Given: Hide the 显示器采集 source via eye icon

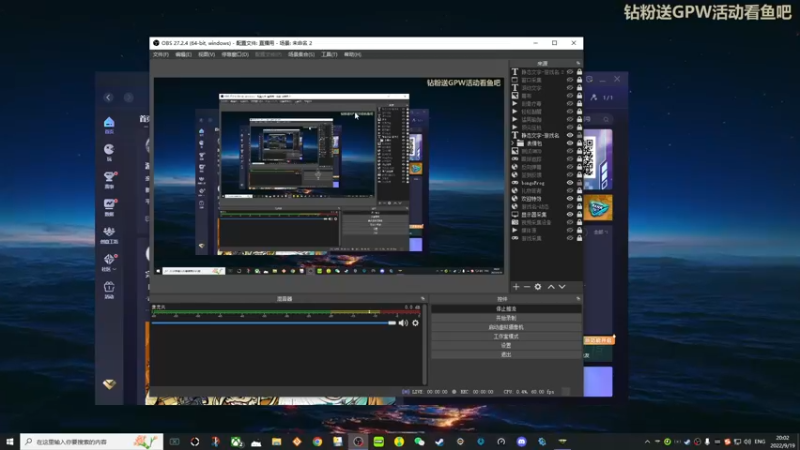Looking at the screenshot, I should [x=570, y=214].
